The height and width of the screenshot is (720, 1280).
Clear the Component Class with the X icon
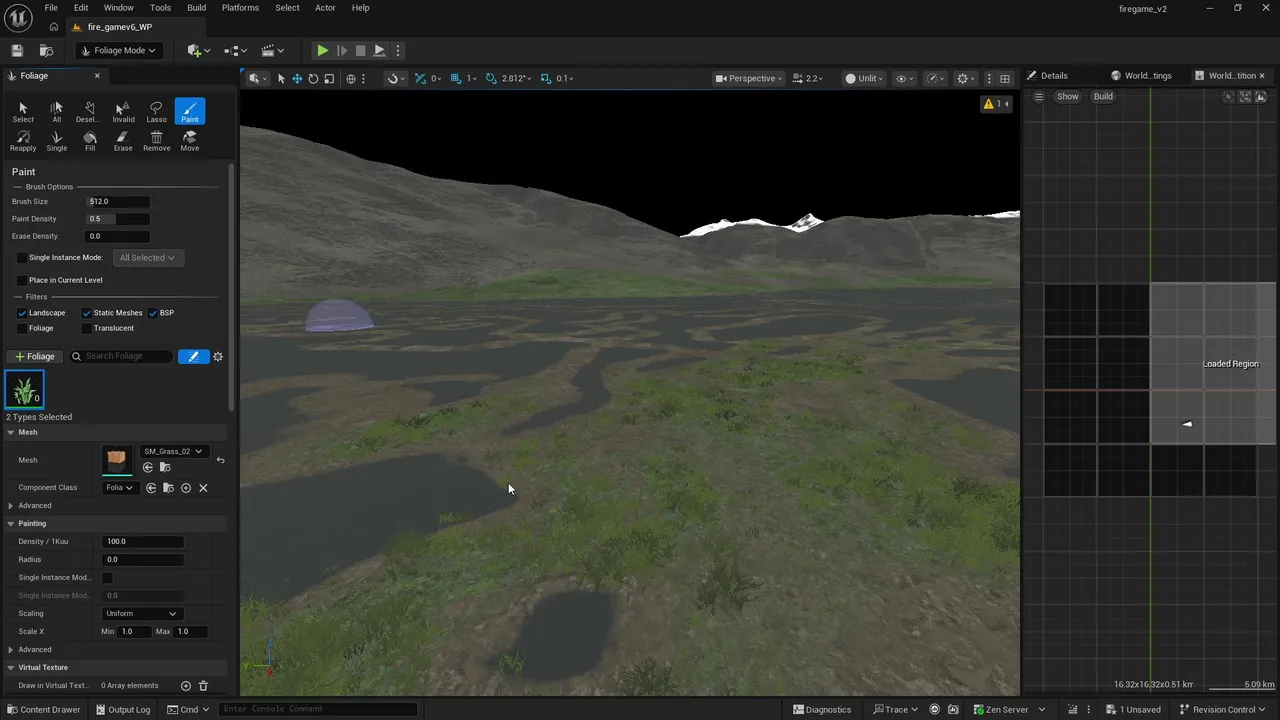pos(203,488)
